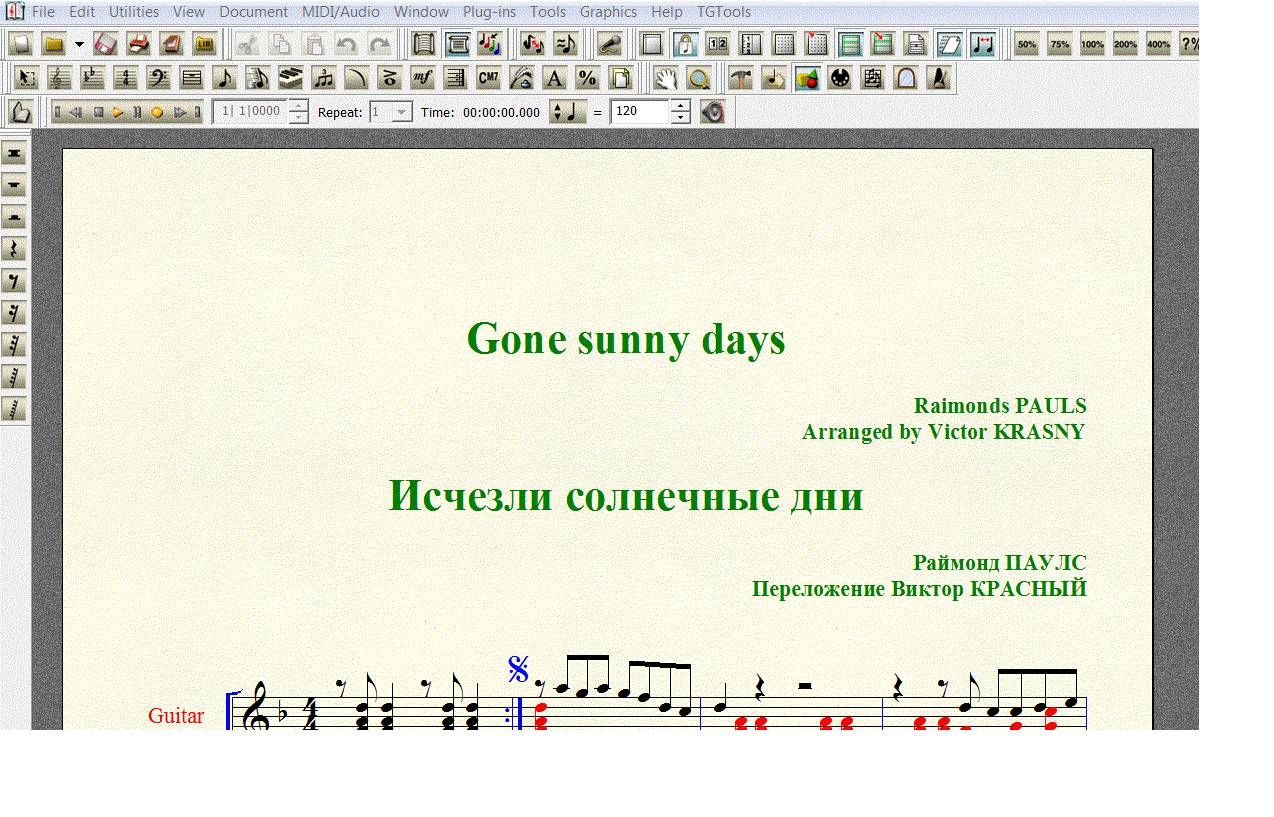Click the microphone icon in top toolbar

610,44
